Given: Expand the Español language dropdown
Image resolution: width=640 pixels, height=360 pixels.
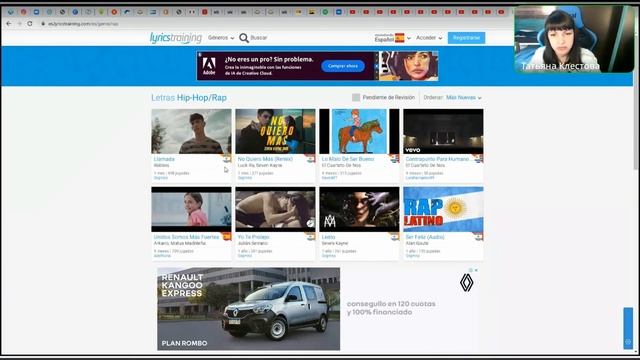Looking at the screenshot, I should [x=392, y=38].
